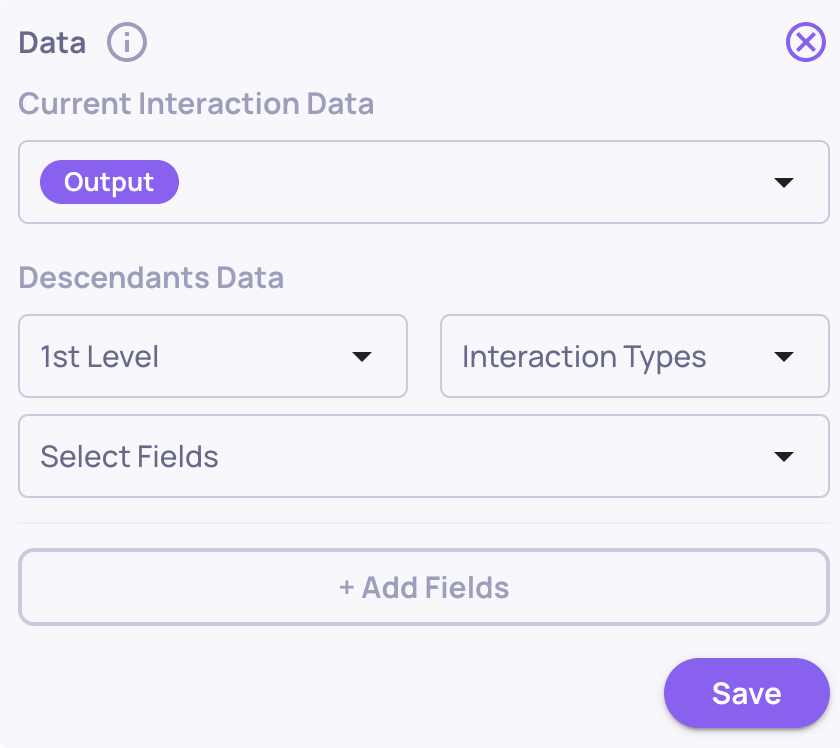Click the Data panel heading
840x748 pixels.
click(52, 43)
